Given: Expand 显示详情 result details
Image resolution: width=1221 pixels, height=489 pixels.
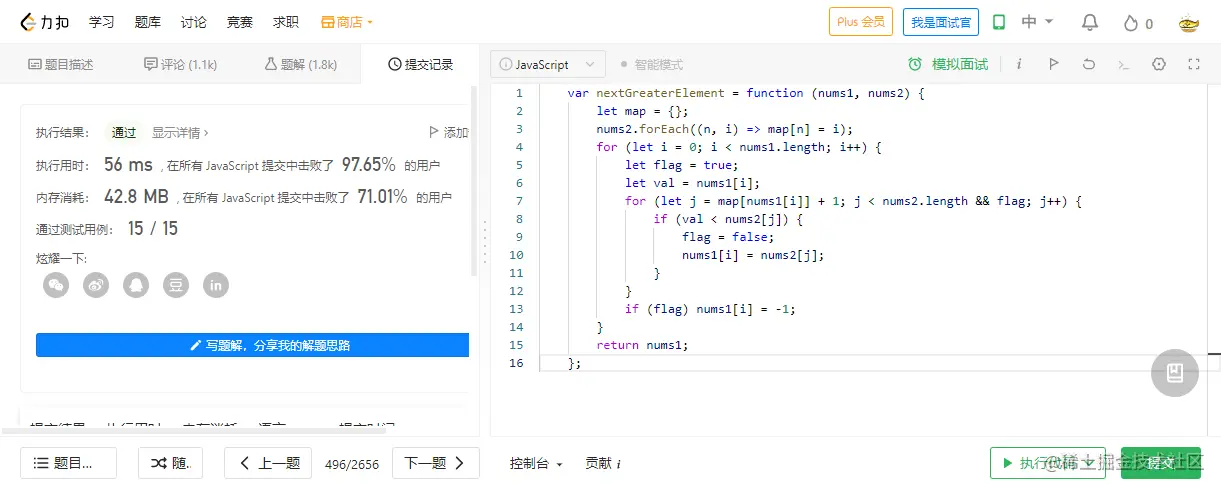Looking at the screenshot, I should pyautogui.click(x=180, y=132).
